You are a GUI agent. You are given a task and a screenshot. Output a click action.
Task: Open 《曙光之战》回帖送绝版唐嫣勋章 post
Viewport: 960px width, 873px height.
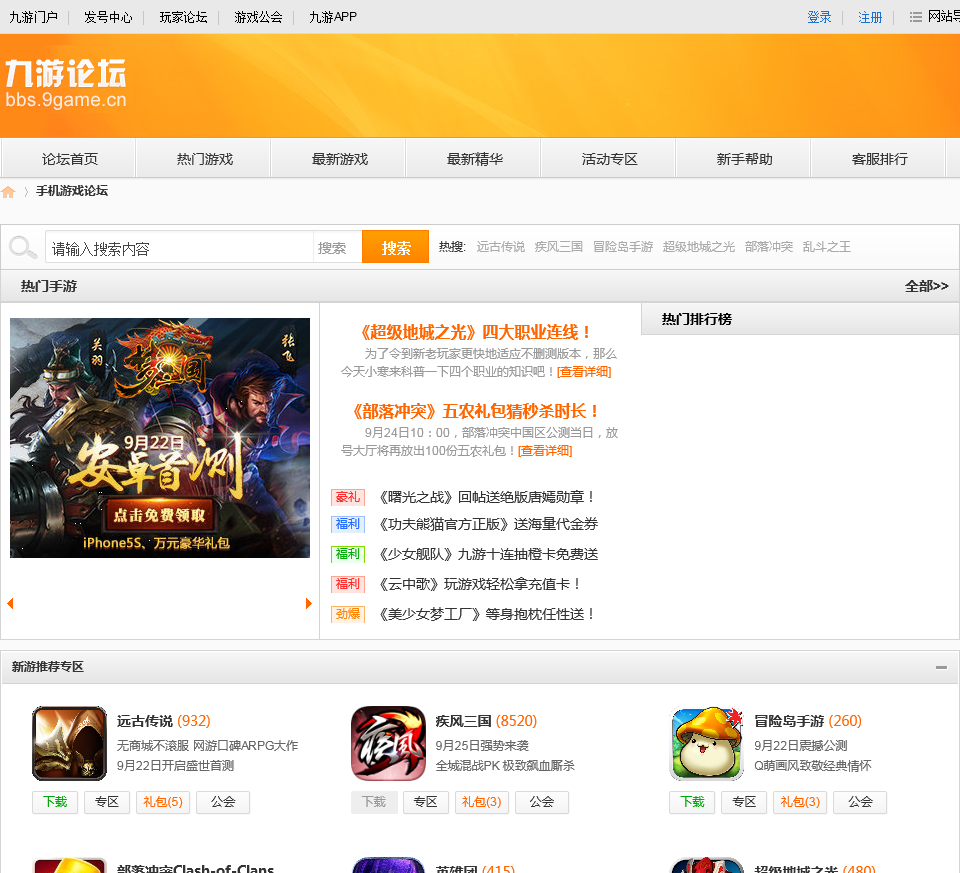point(487,497)
